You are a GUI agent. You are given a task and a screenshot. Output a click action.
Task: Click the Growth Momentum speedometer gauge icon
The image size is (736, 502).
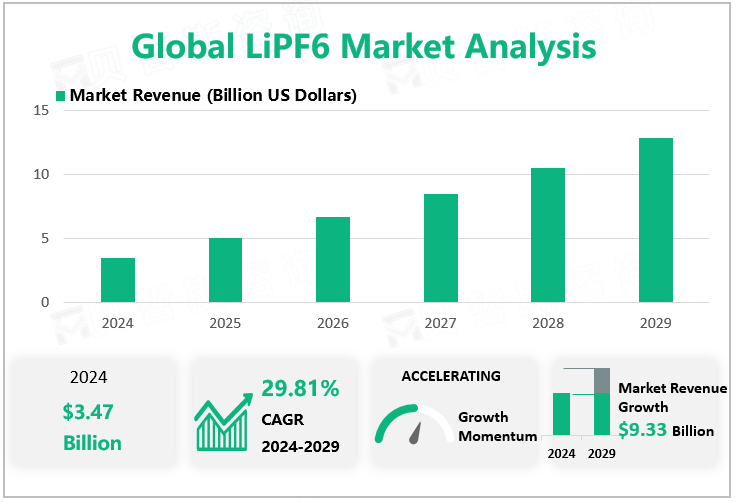(x=414, y=424)
